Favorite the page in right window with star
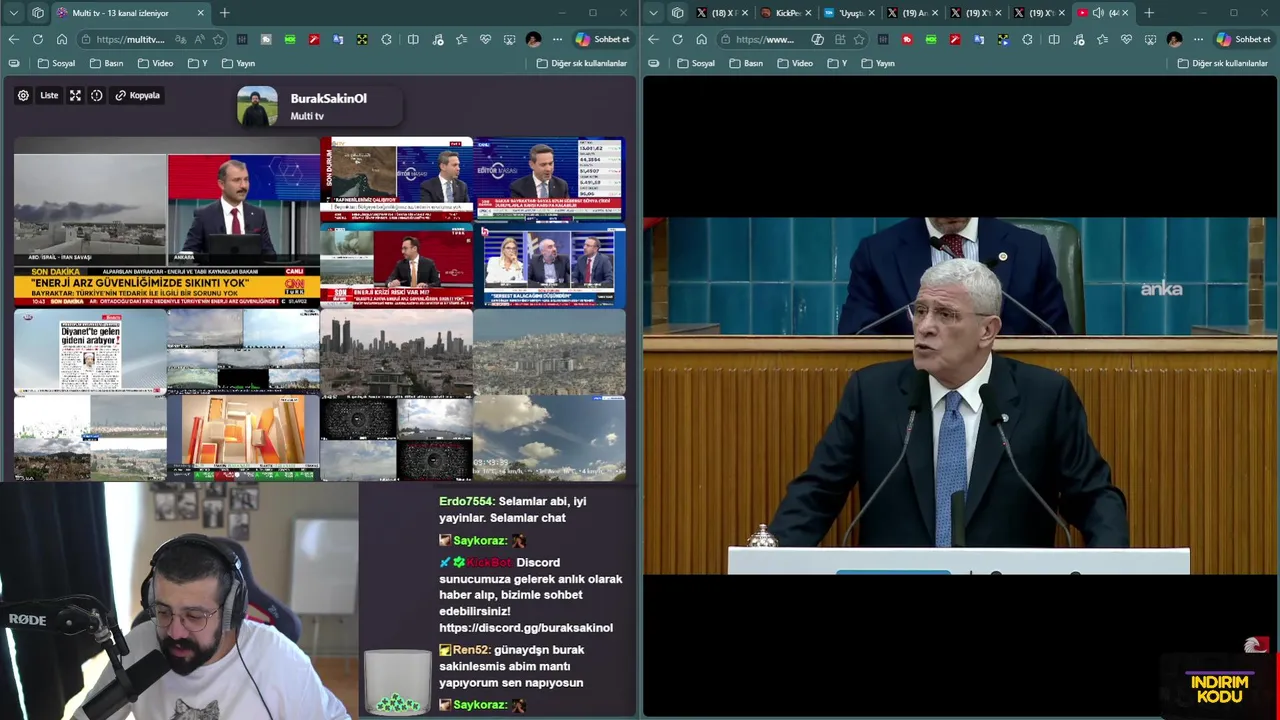This screenshot has width=1280, height=720. pos(858,39)
